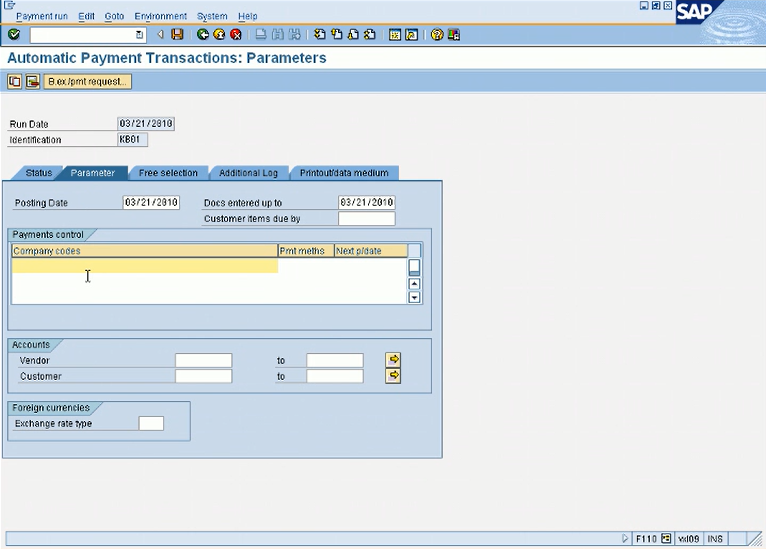Customize local layout monitor icon
Viewport: 766px width, 549px height.
(454, 35)
